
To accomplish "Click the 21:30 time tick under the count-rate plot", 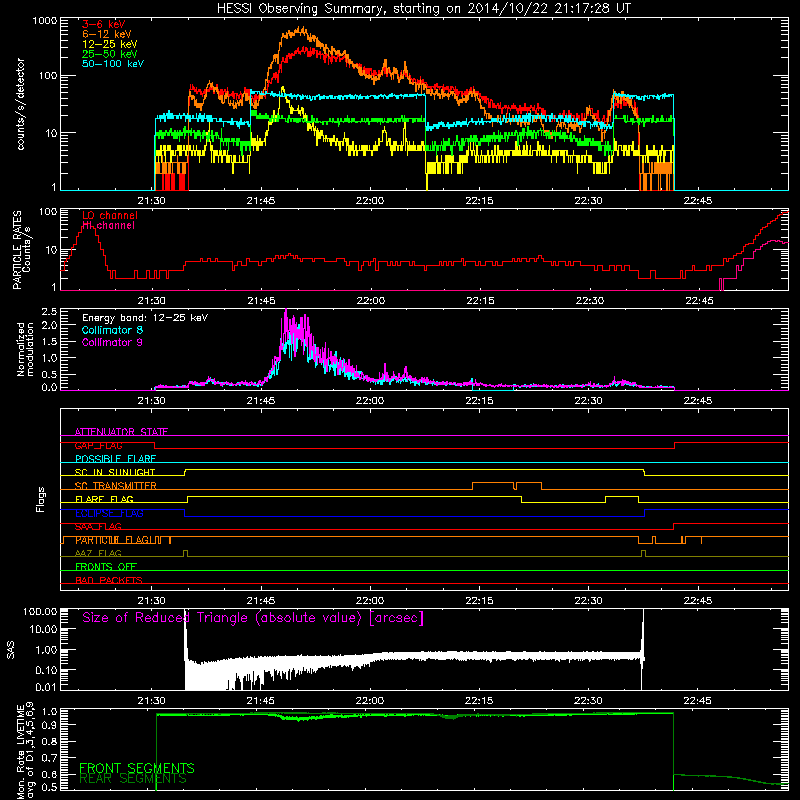I will [x=152, y=201].
